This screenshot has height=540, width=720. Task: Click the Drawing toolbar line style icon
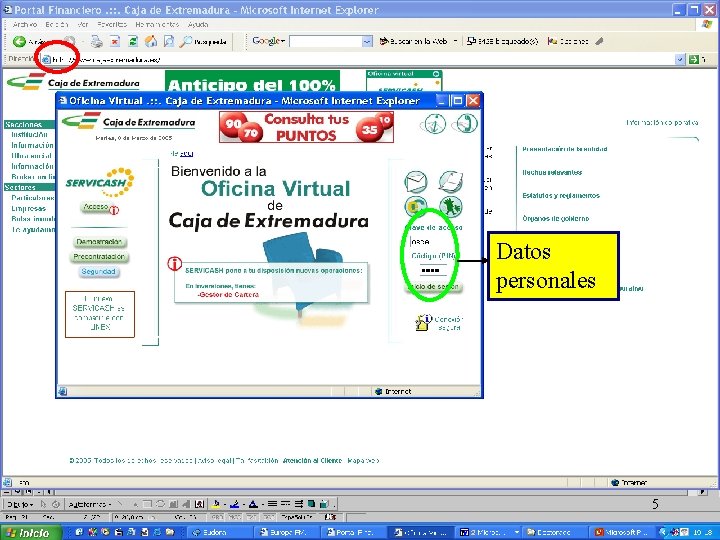click(x=272, y=504)
